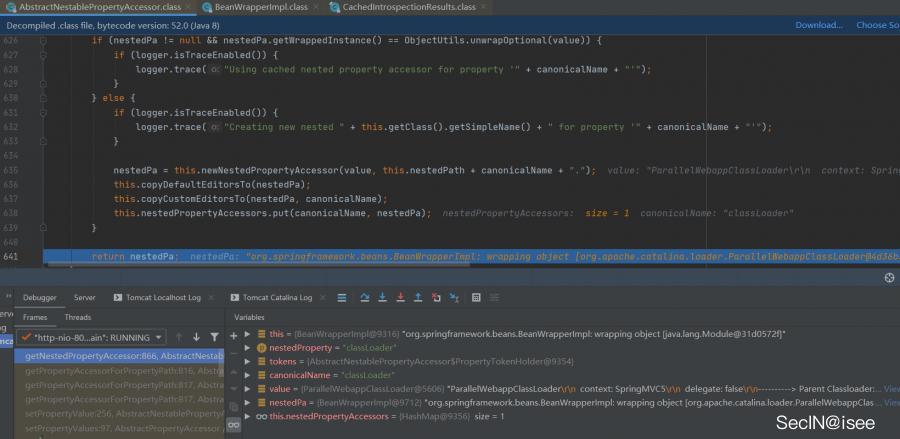This screenshot has height=439, width=900.
Task: Open the Debugger tab
Action: (40, 297)
